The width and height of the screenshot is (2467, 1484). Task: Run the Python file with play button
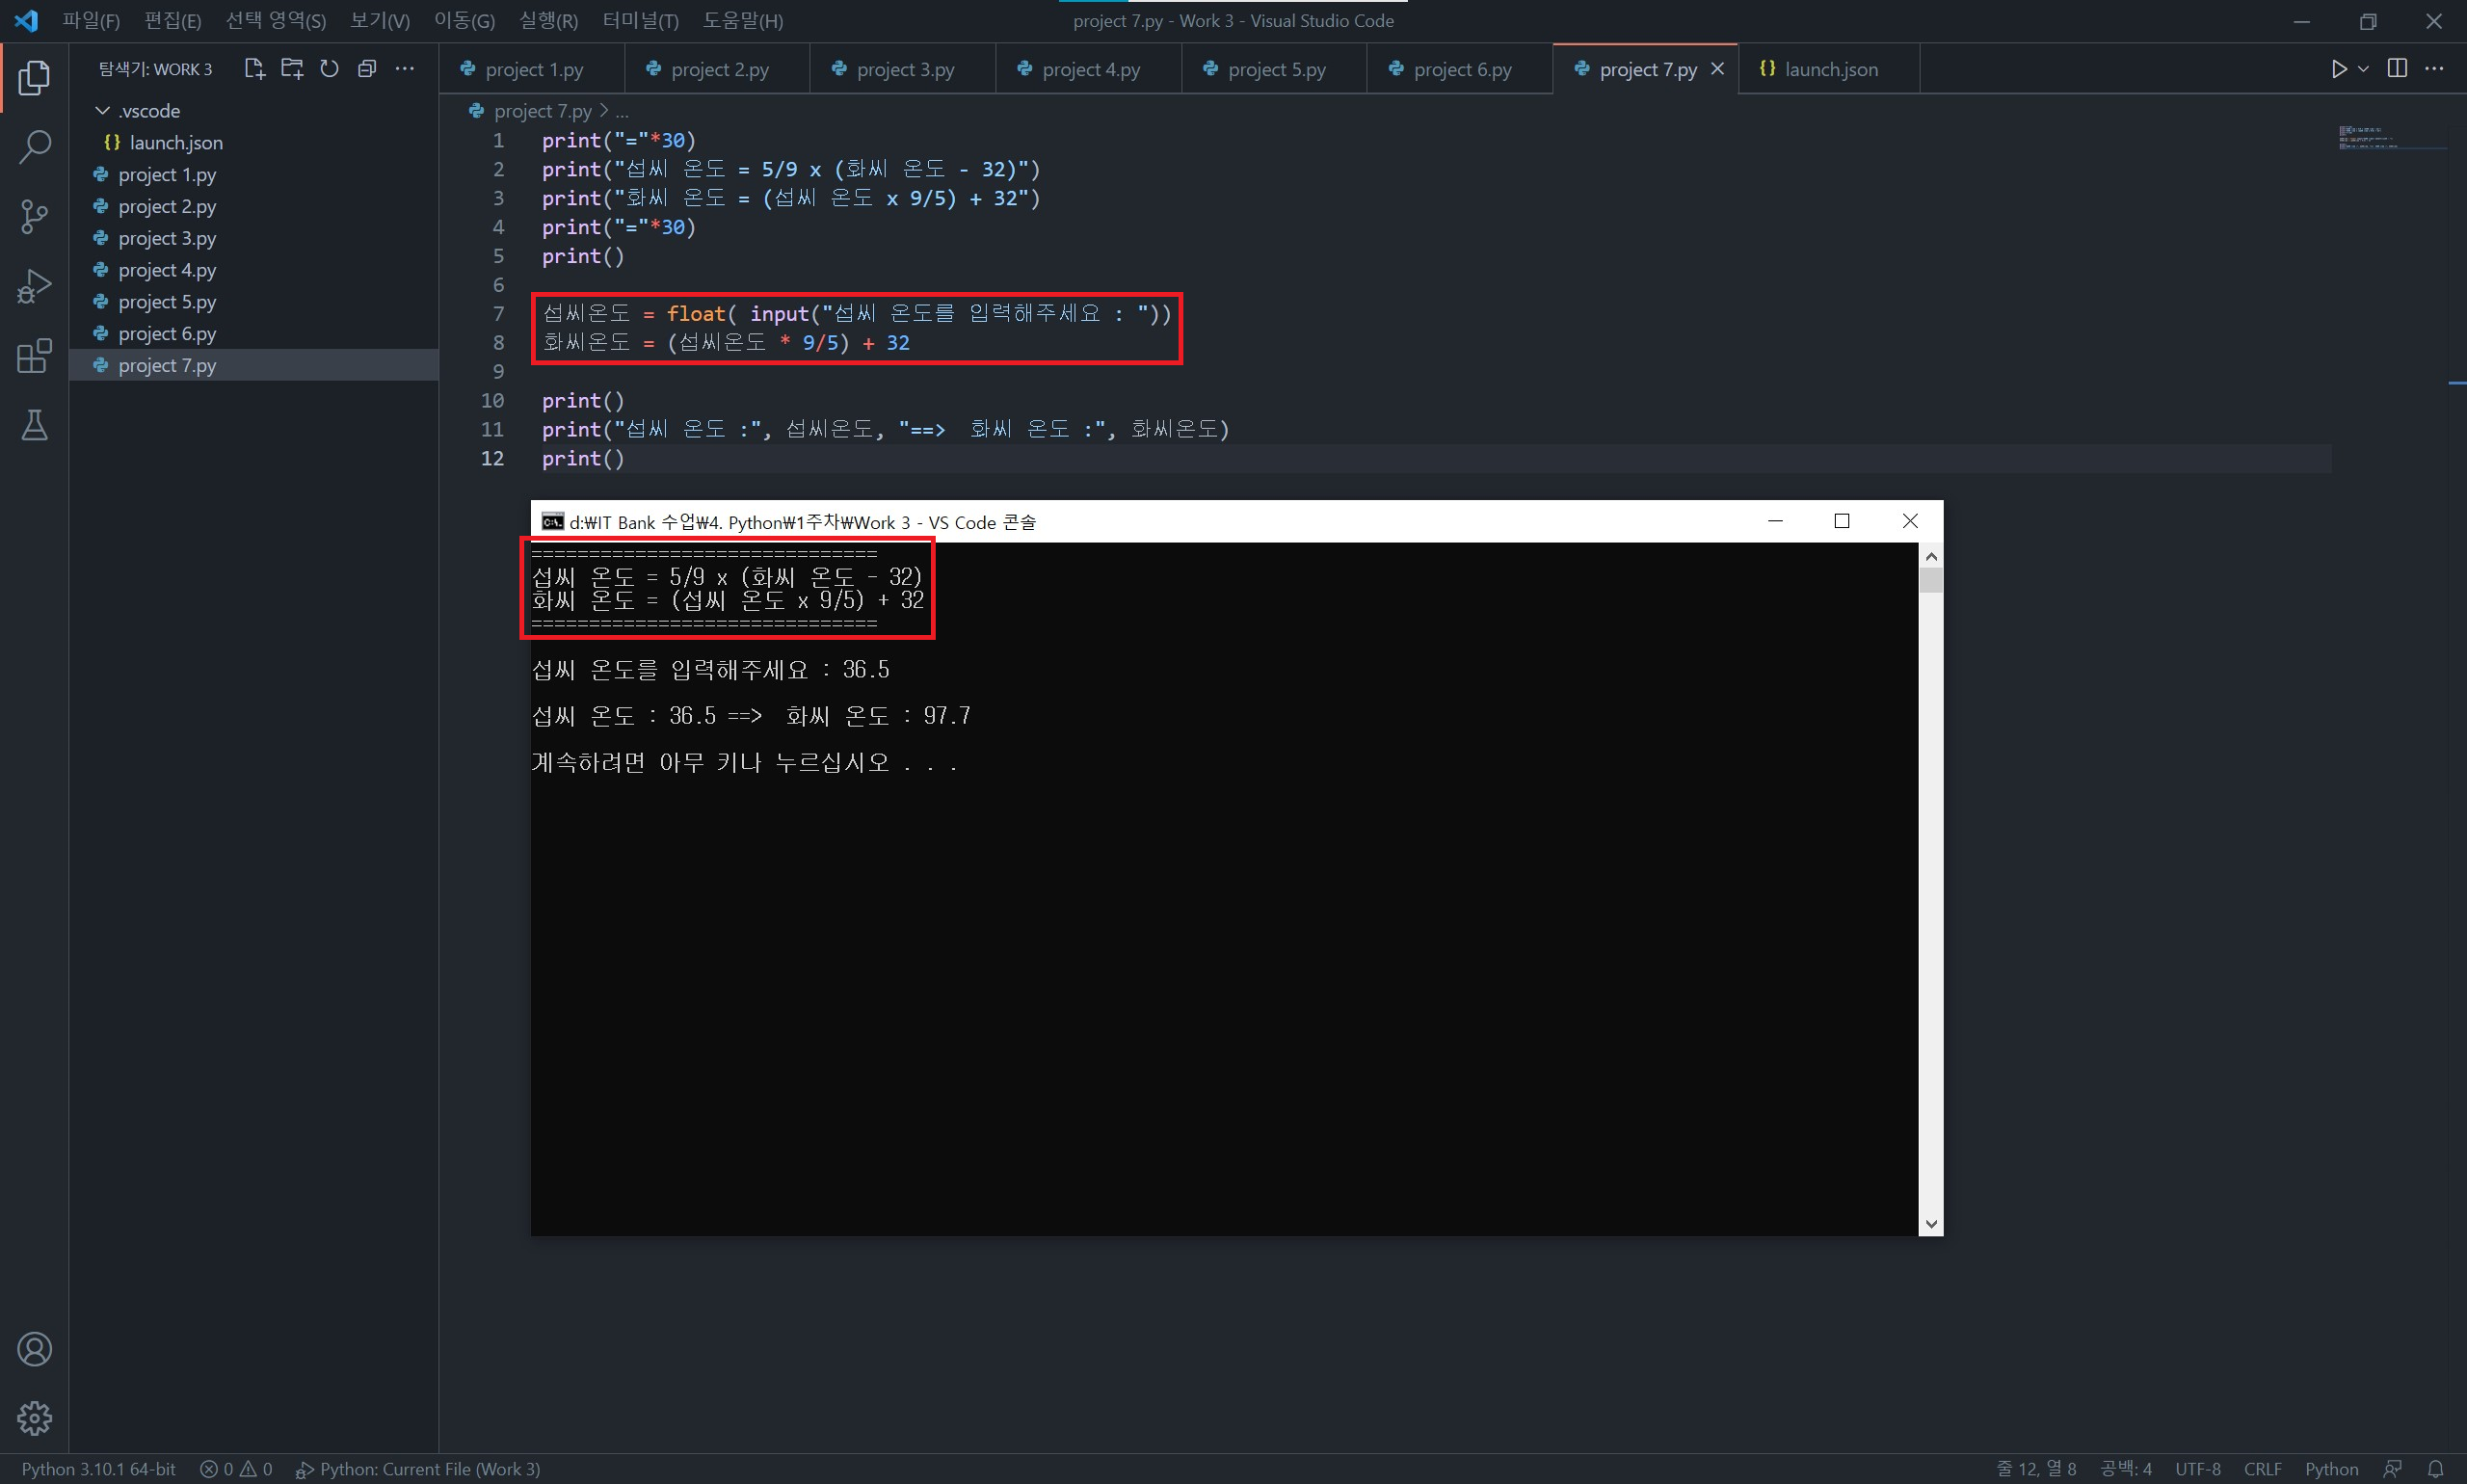[x=2338, y=69]
